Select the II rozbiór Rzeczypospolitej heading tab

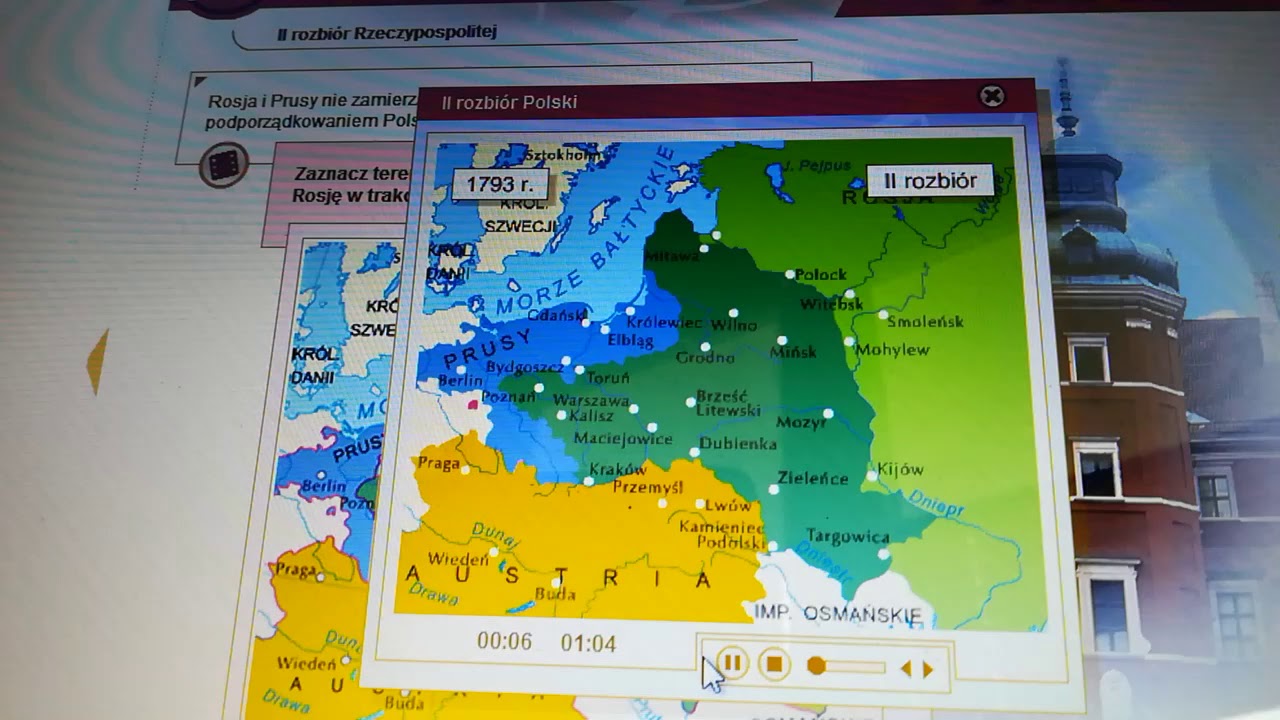[x=387, y=33]
